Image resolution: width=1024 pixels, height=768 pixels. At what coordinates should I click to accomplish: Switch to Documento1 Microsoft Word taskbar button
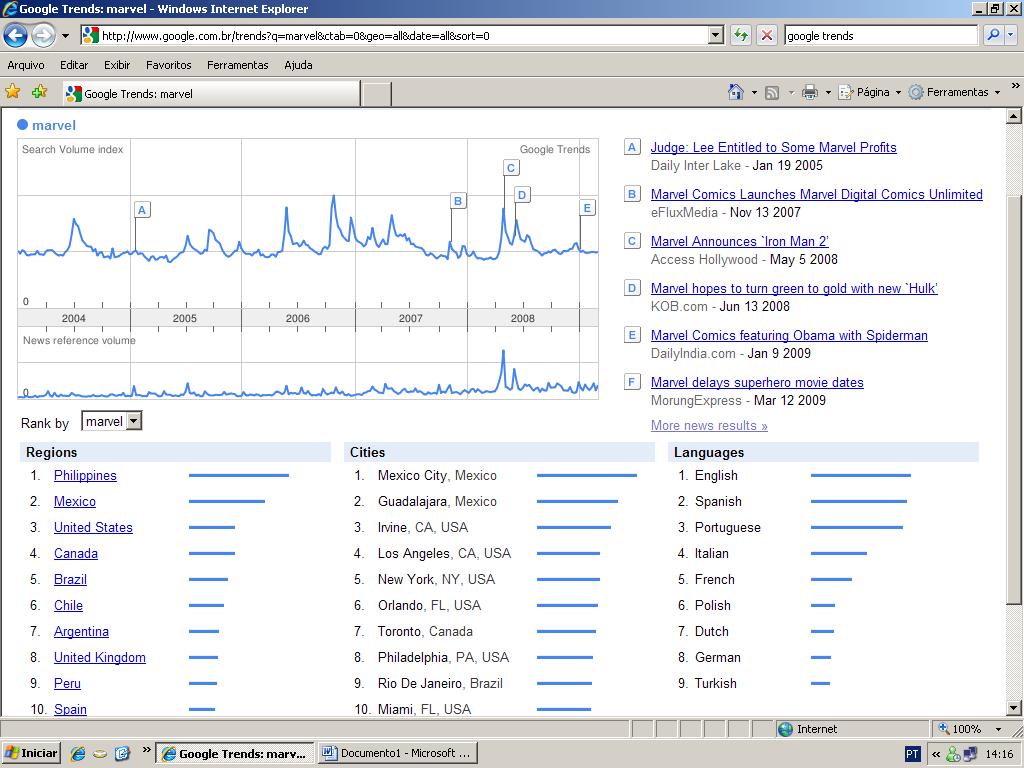(398, 753)
